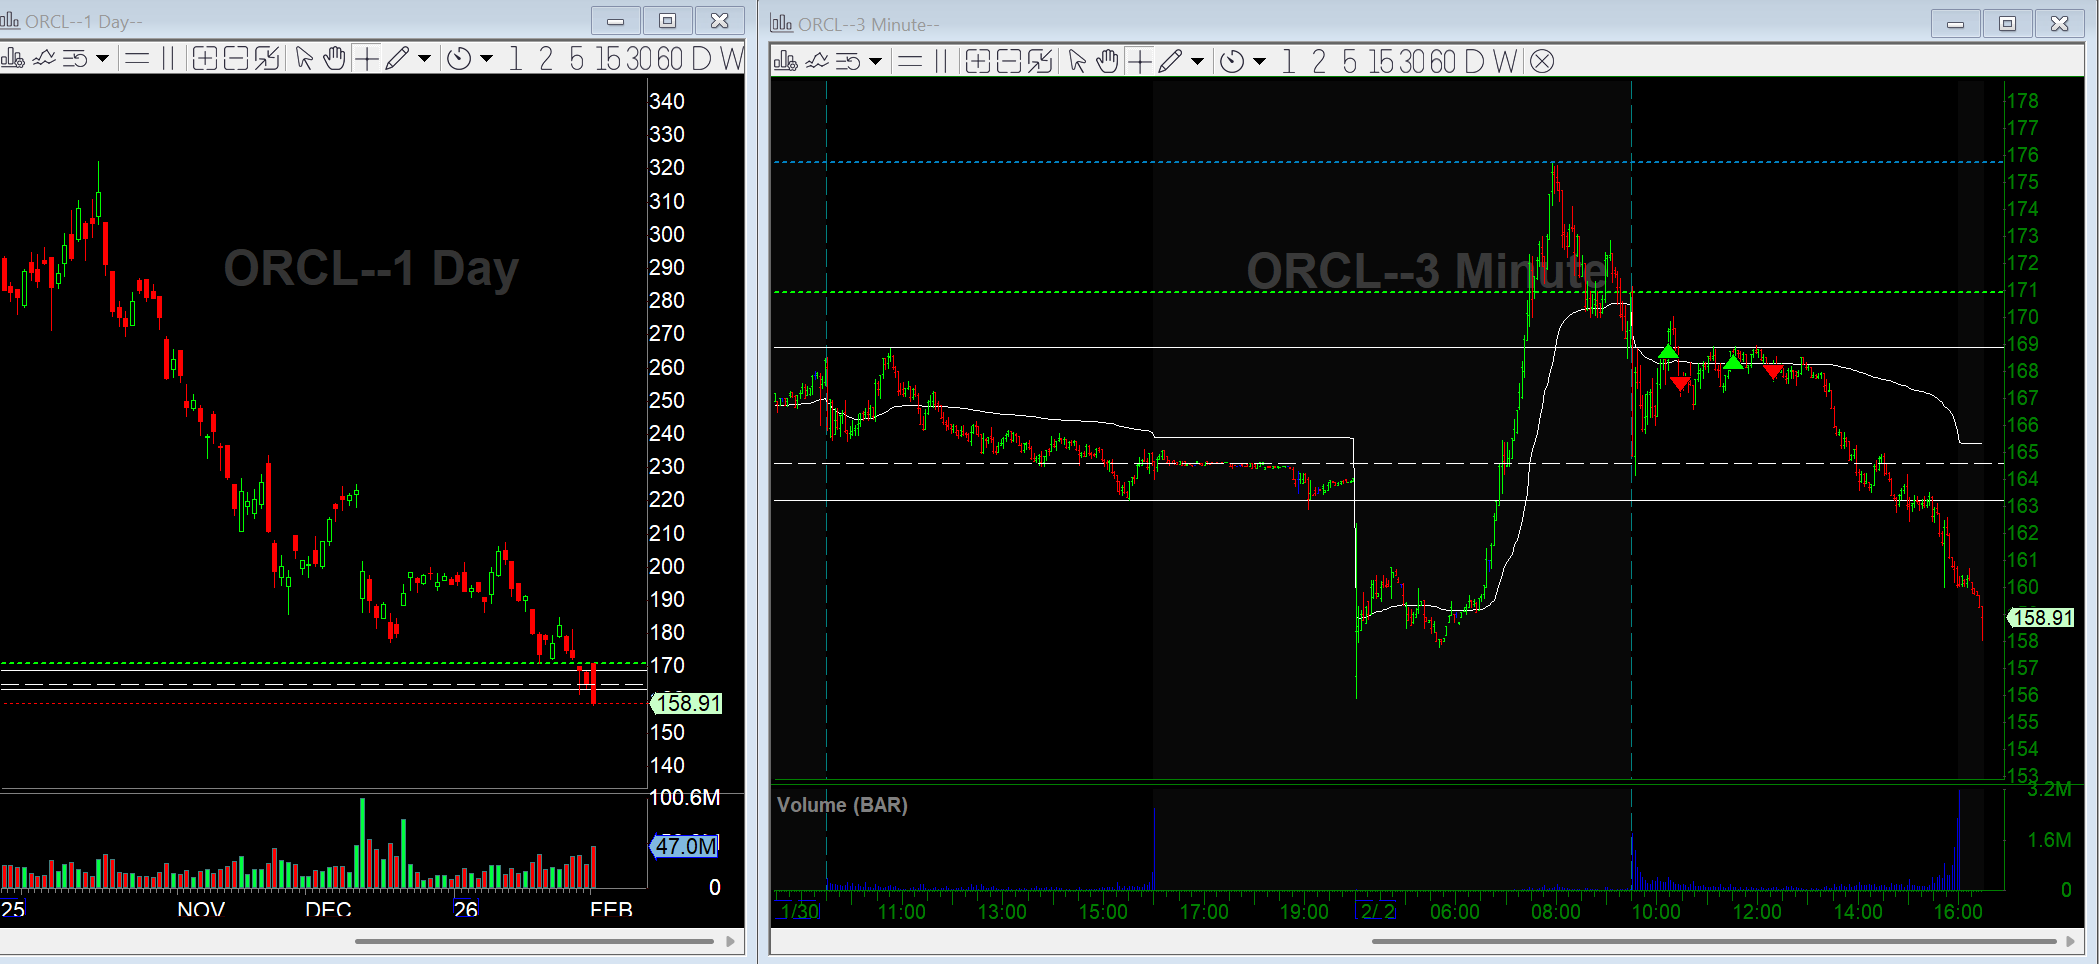Select horizontal lines tool in 1 Day toolbar
2099x964 pixels.
tap(137, 59)
